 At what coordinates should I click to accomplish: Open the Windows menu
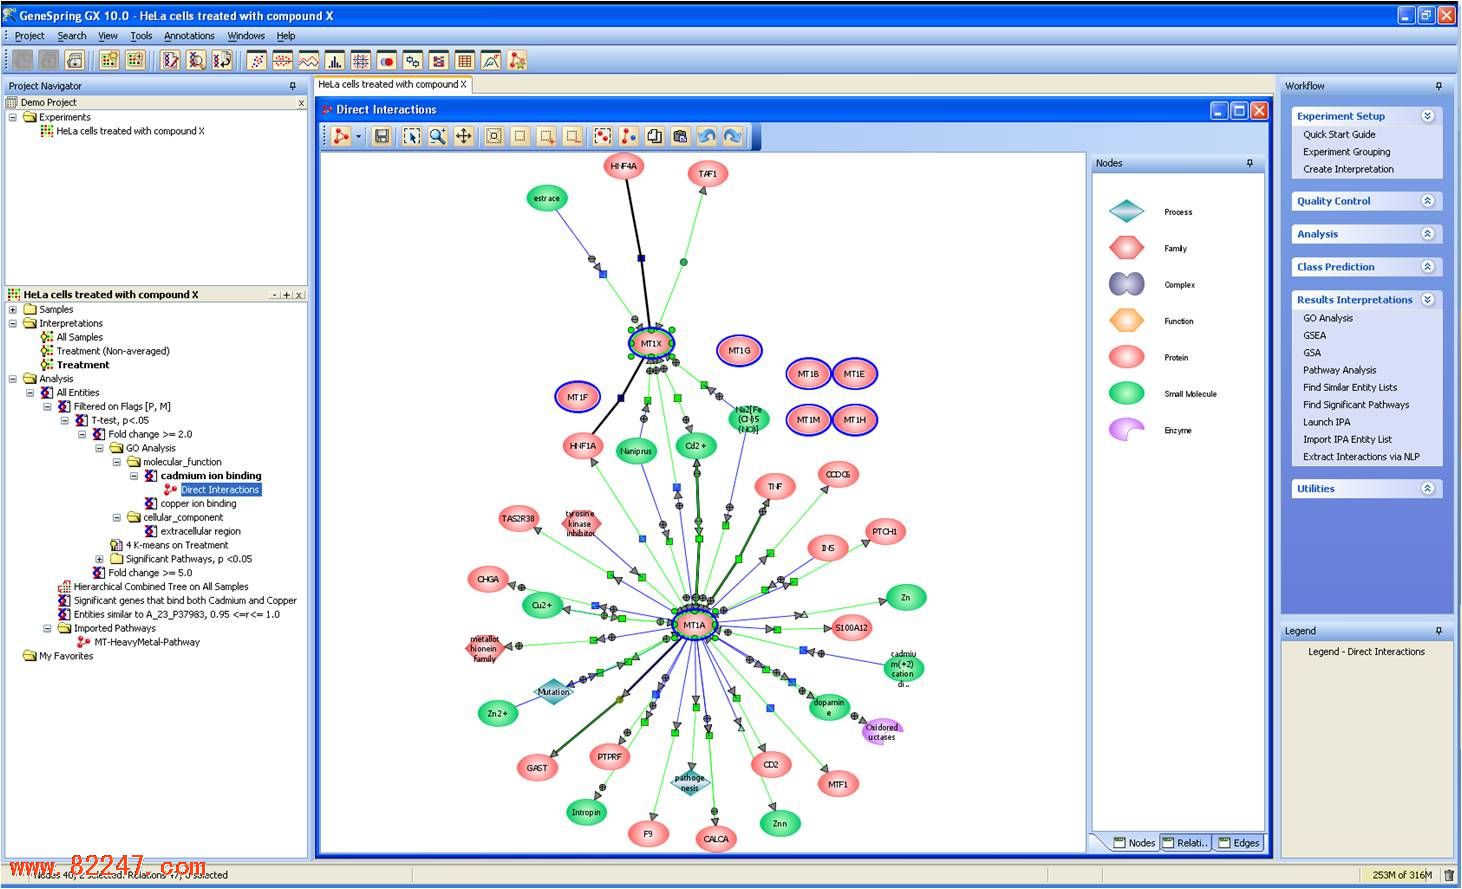pyautogui.click(x=246, y=36)
